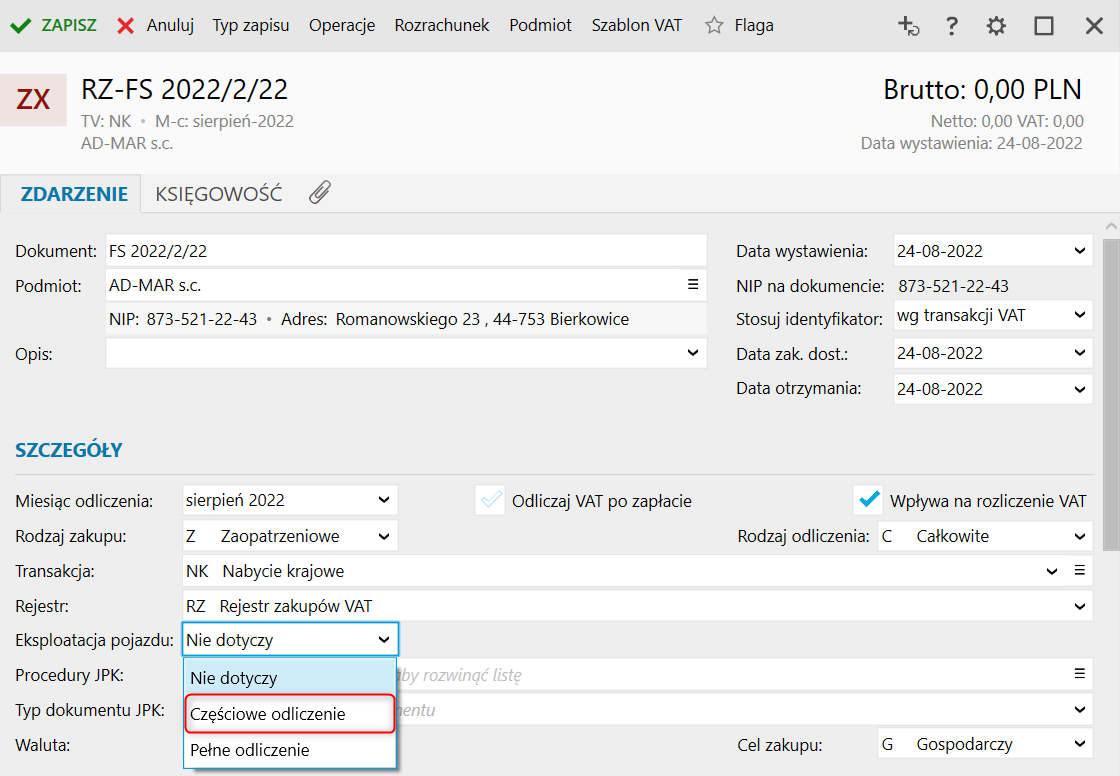Click the Flaga star icon

click(714, 26)
